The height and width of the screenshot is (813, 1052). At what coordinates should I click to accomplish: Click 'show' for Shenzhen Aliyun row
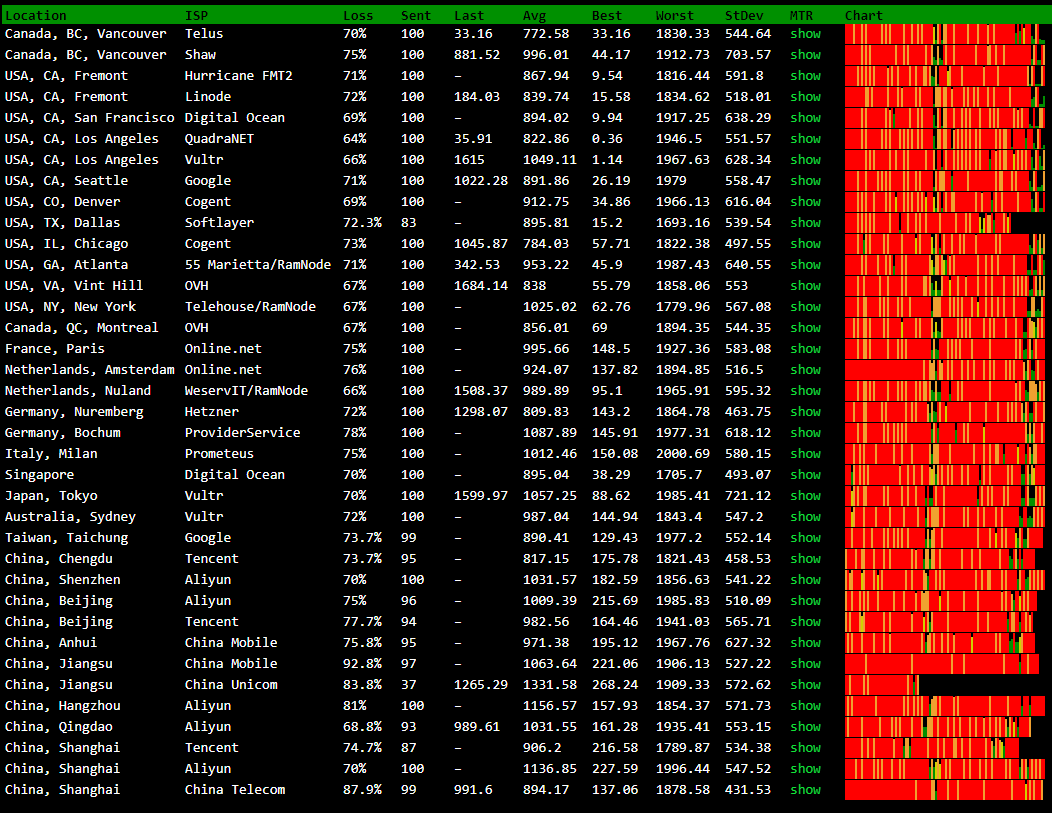click(805, 580)
